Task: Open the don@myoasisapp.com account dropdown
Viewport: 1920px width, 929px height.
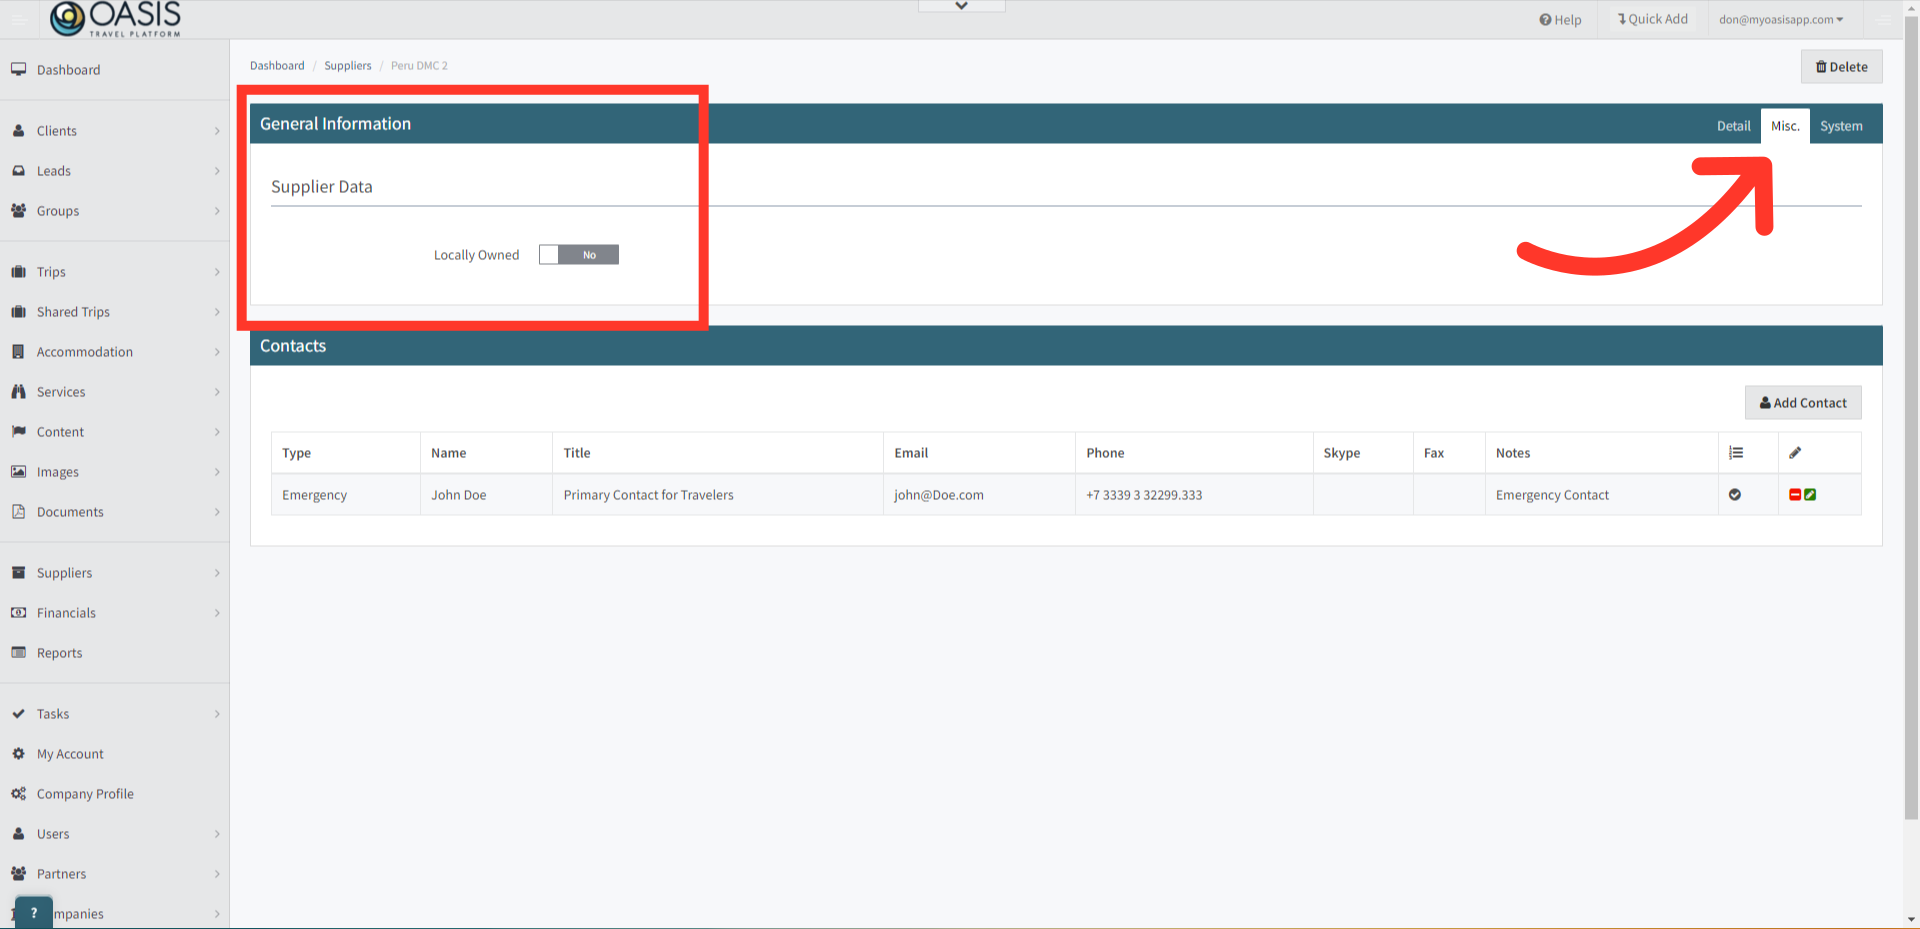Action: coord(1781,19)
